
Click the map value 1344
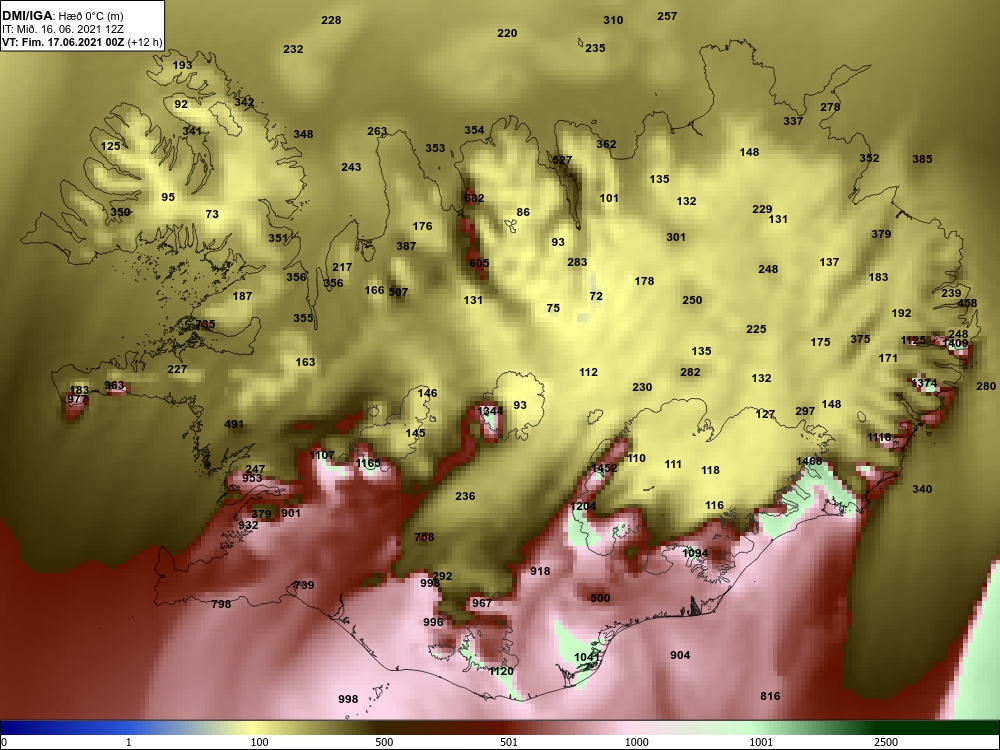490,411
